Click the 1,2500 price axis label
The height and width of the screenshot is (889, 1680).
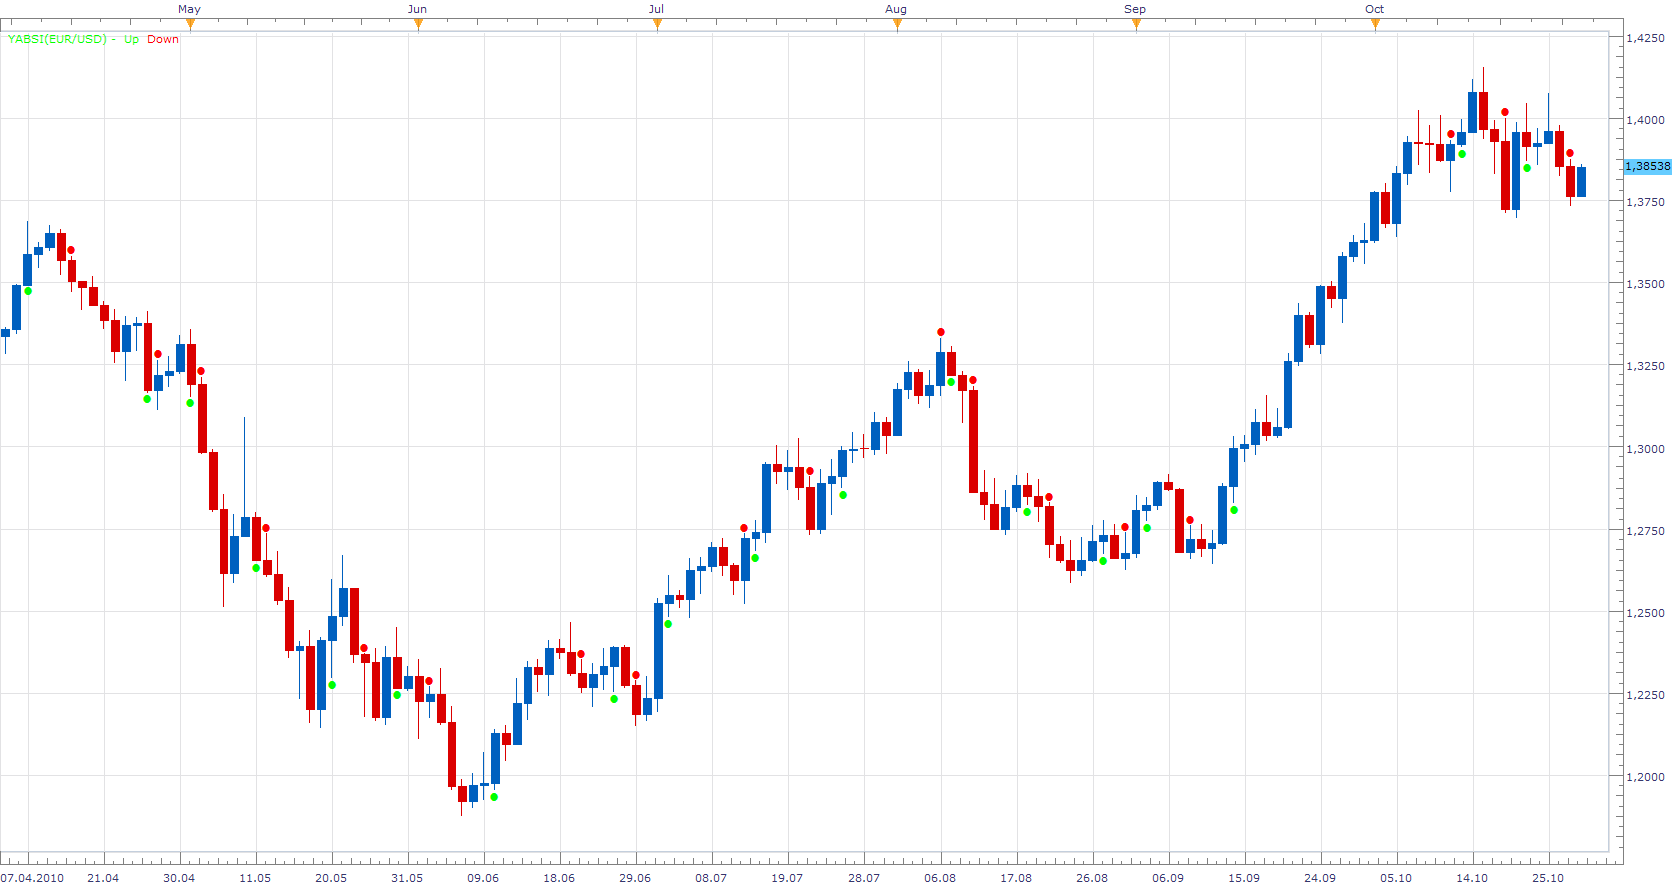[1645, 613]
